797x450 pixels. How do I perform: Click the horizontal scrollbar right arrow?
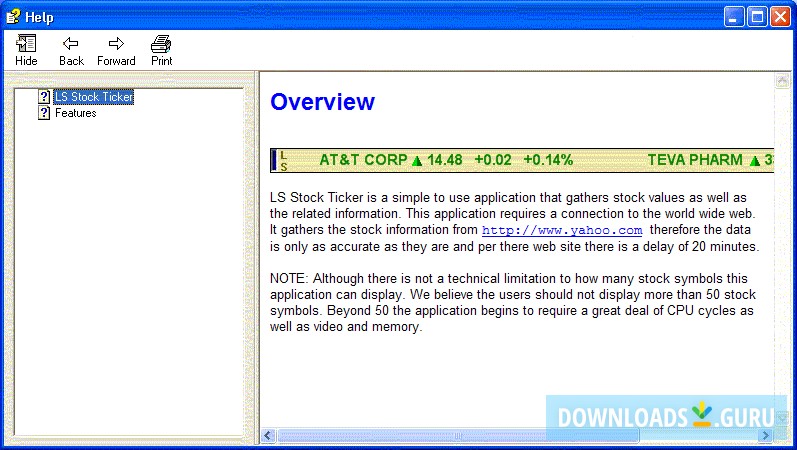pyautogui.click(x=766, y=436)
